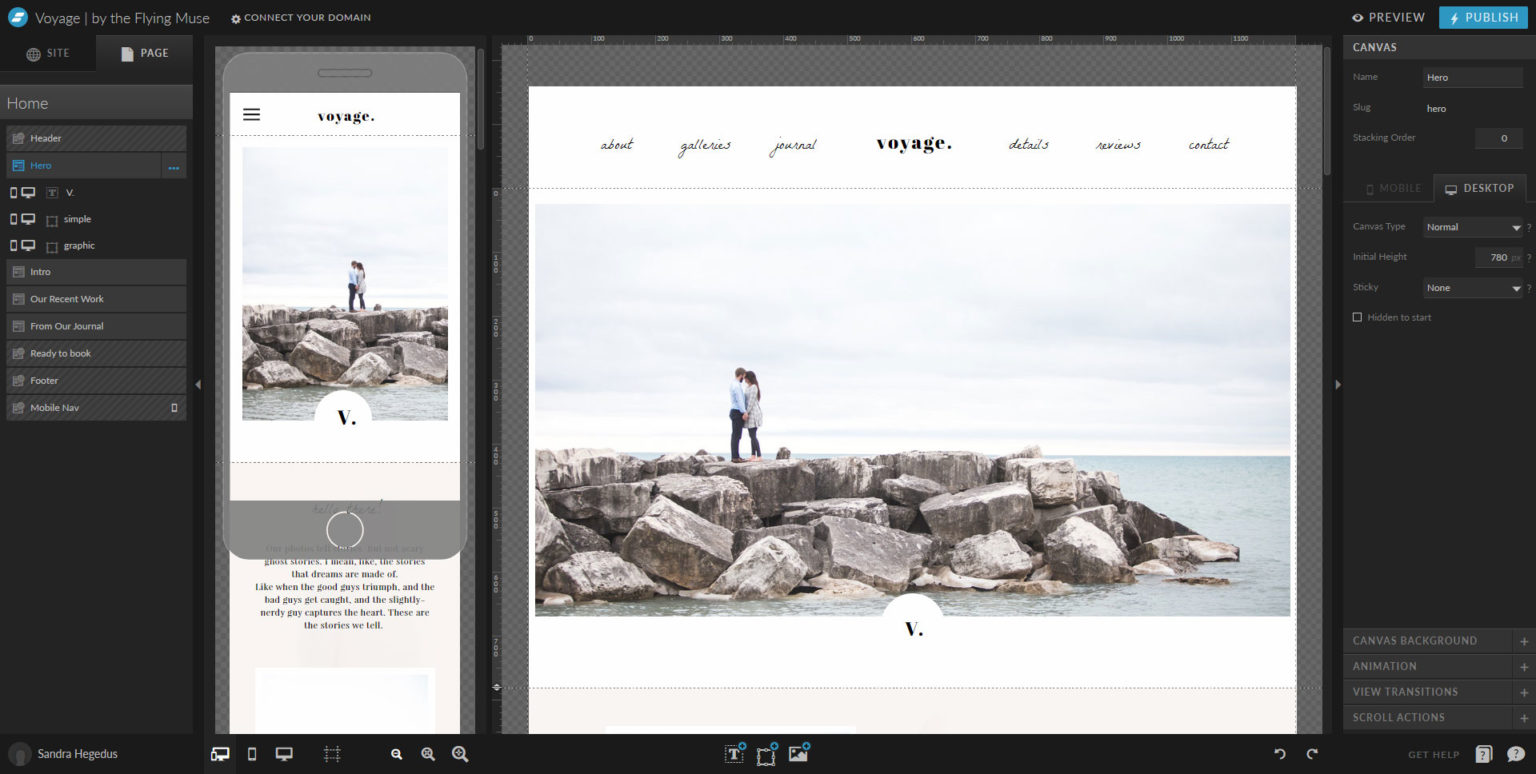Open the Sticky dropdown
This screenshot has width=1536, height=774.
pyautogui.click(x=1472, y=288)
